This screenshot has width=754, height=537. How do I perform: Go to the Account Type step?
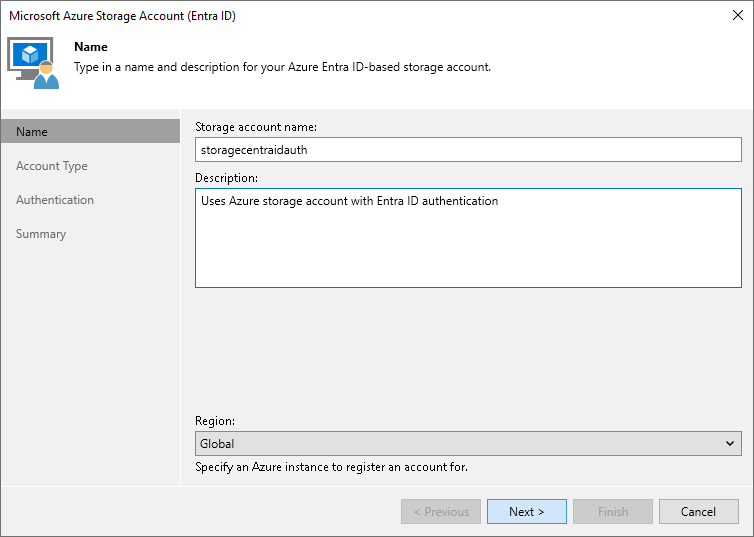(51, 166)
